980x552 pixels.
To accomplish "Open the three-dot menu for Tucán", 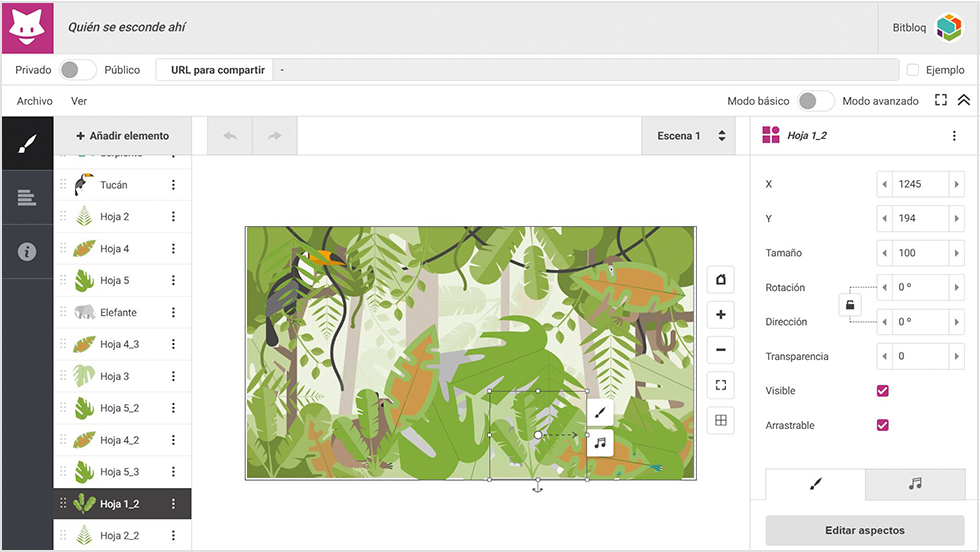I will coord(173,184).
